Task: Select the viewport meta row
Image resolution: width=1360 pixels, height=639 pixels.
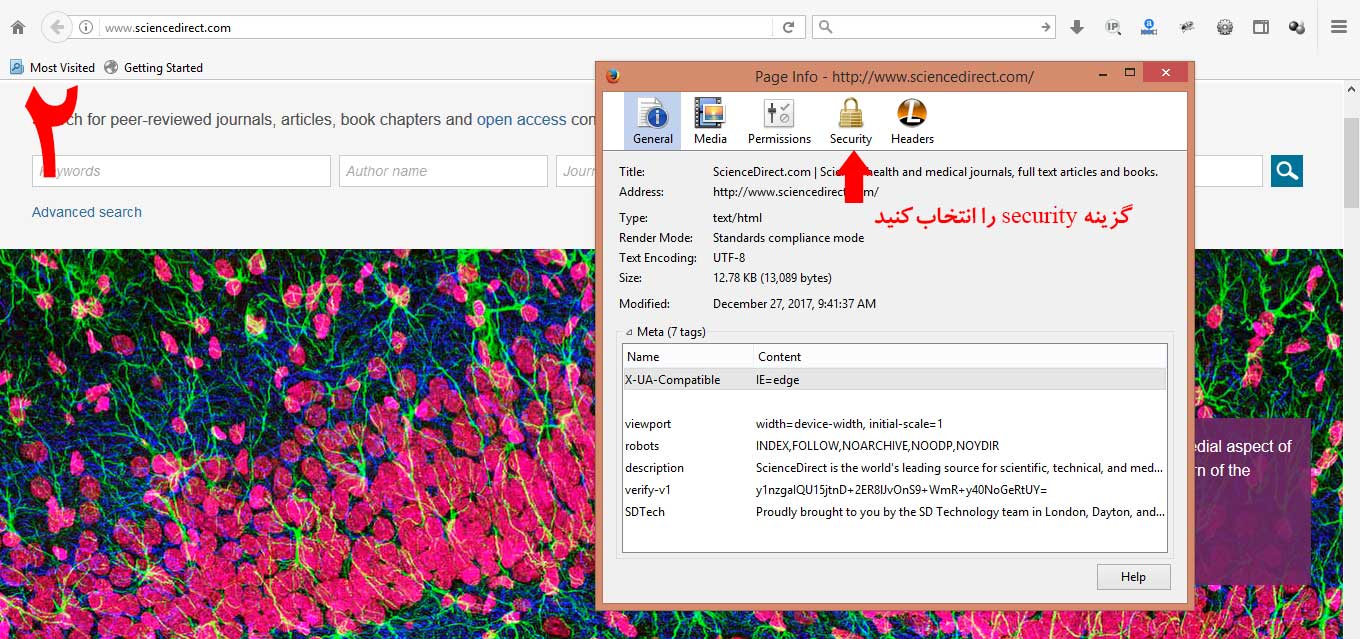Action: 895,424
